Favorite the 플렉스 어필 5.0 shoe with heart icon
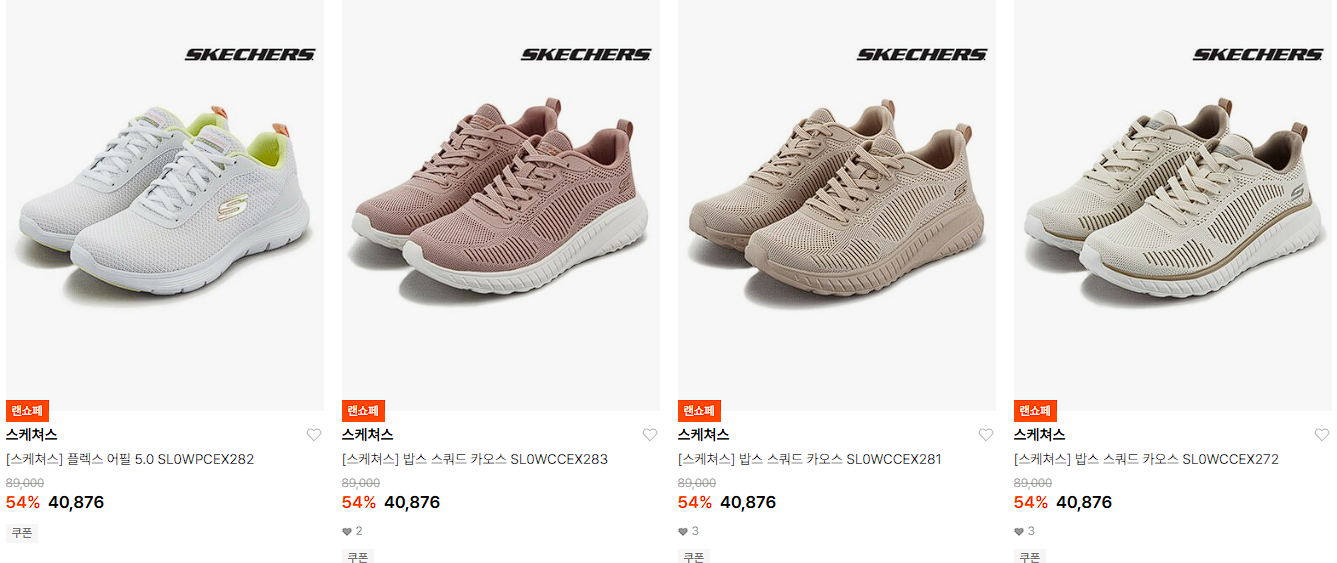Viewport: 1337px width, 563px height. 314,435
